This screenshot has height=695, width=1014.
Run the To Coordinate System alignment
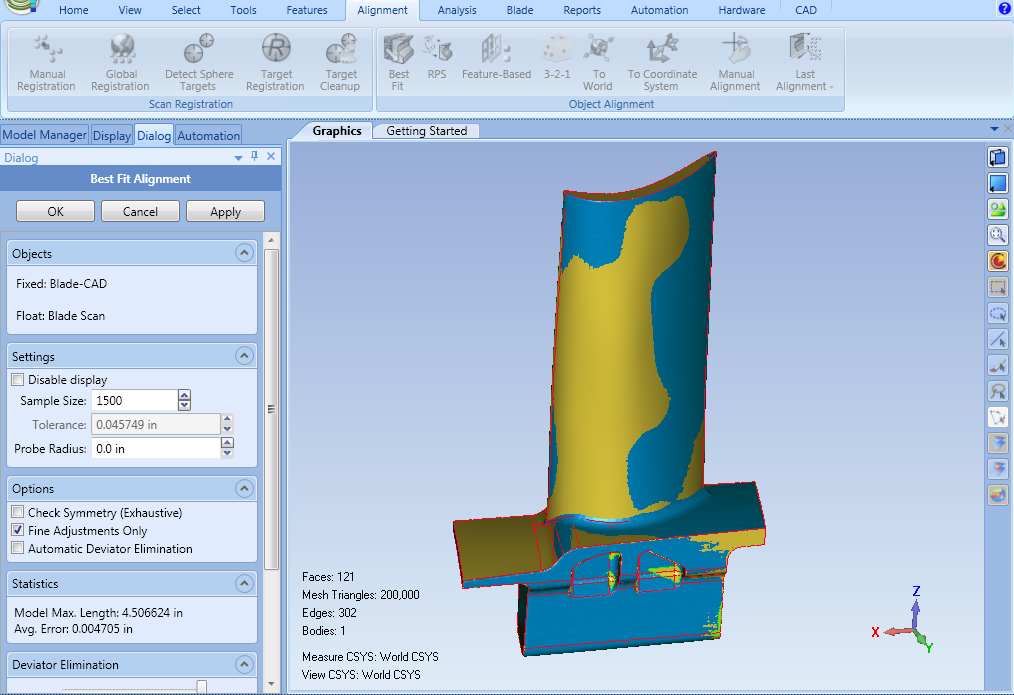pyautogui.click(x=662, y=62)
